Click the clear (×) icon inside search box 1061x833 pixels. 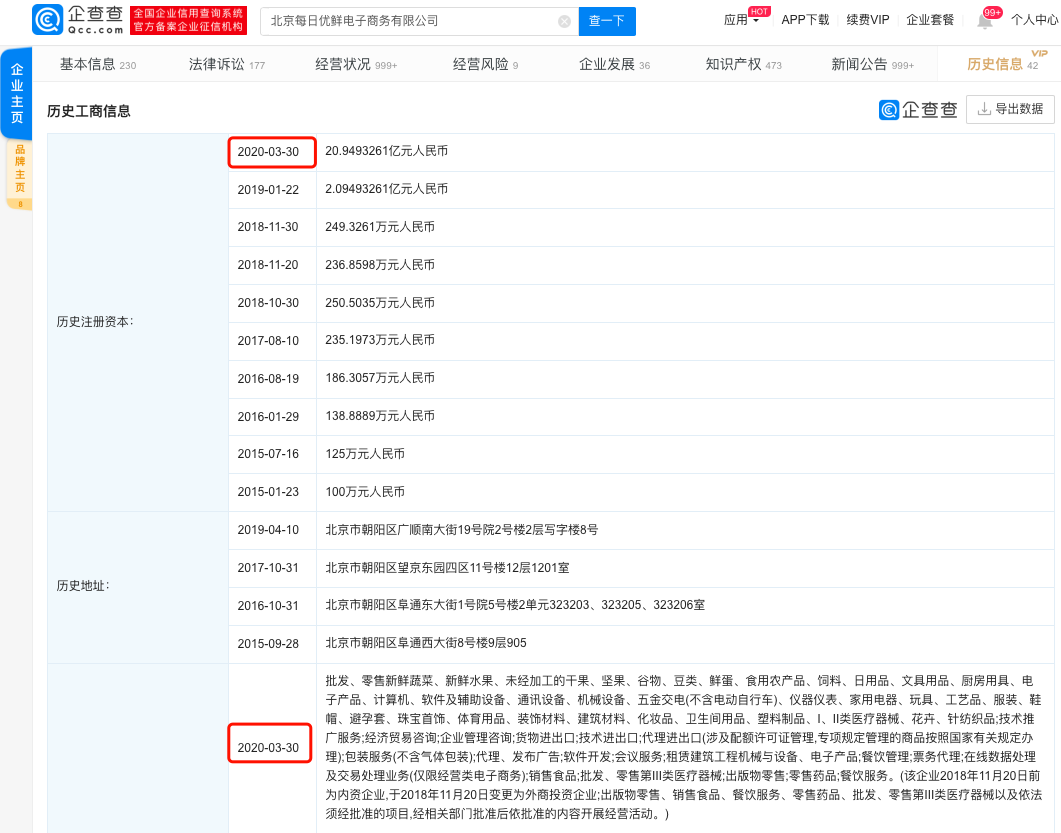pos(564,20)
